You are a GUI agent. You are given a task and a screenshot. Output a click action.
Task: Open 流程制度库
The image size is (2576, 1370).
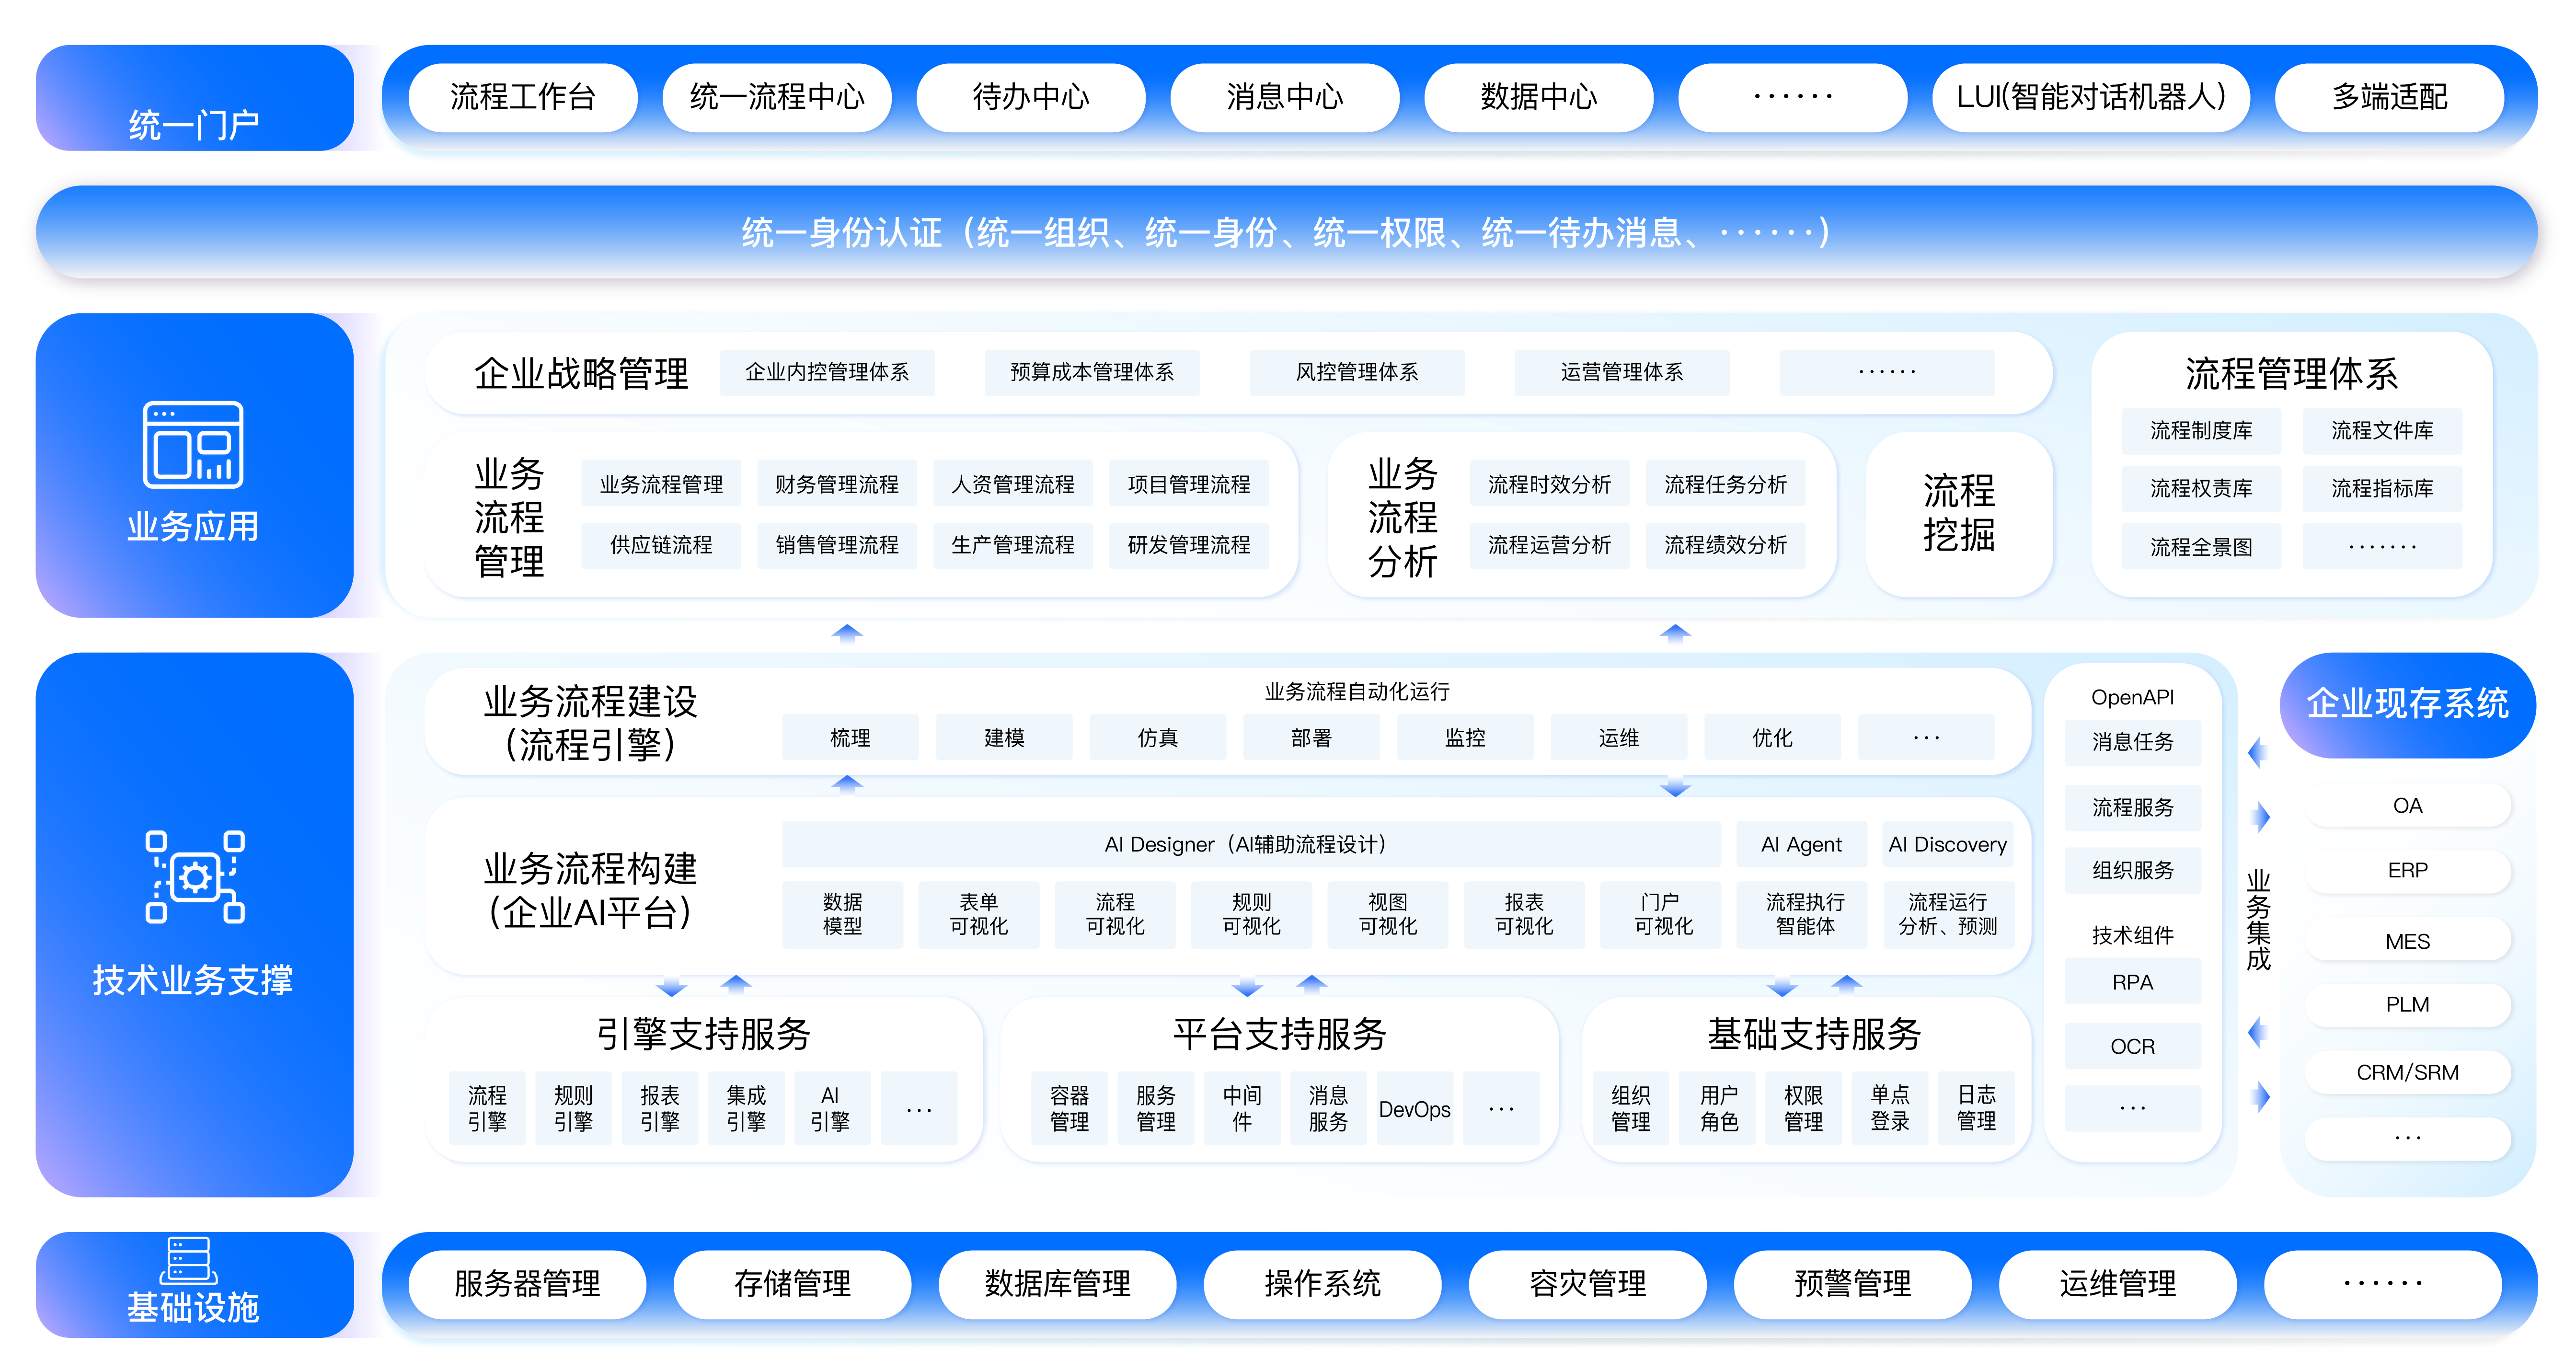pos(2202,431)
